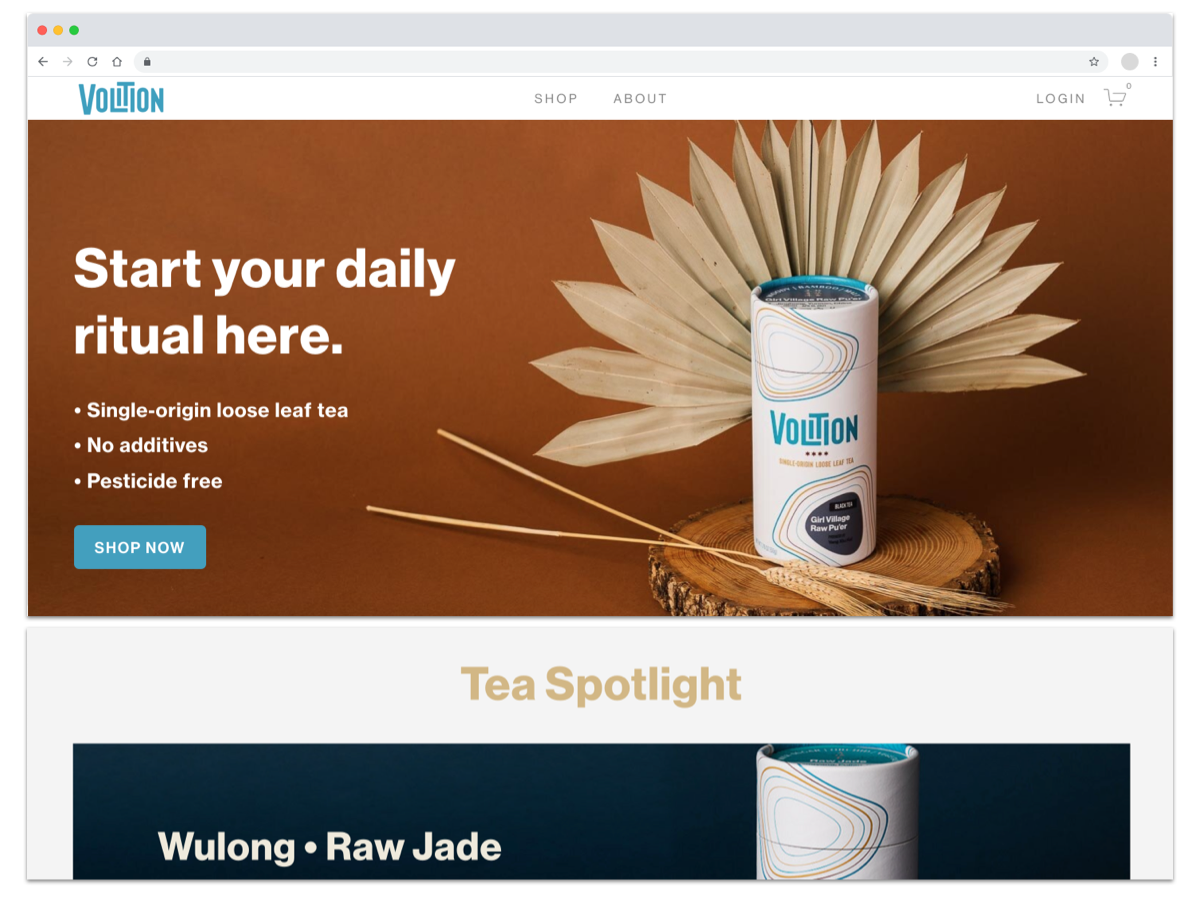Click the green maximize window button
Image resolution: width=1200 pixels, height=900 pixels.
(x=74, y=30)
